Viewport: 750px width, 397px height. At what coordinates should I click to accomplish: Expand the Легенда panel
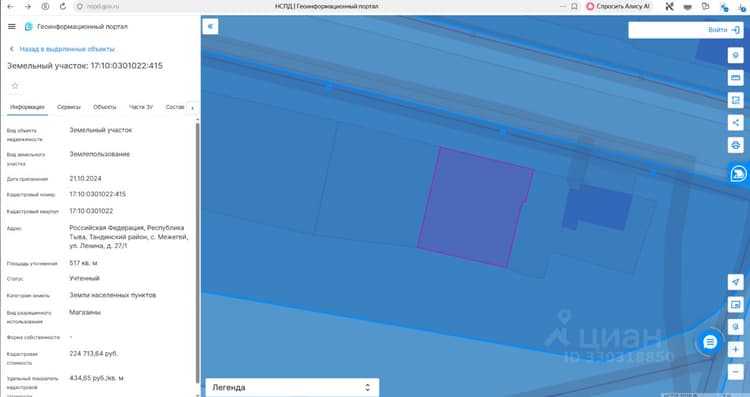[x=292, y=387]
